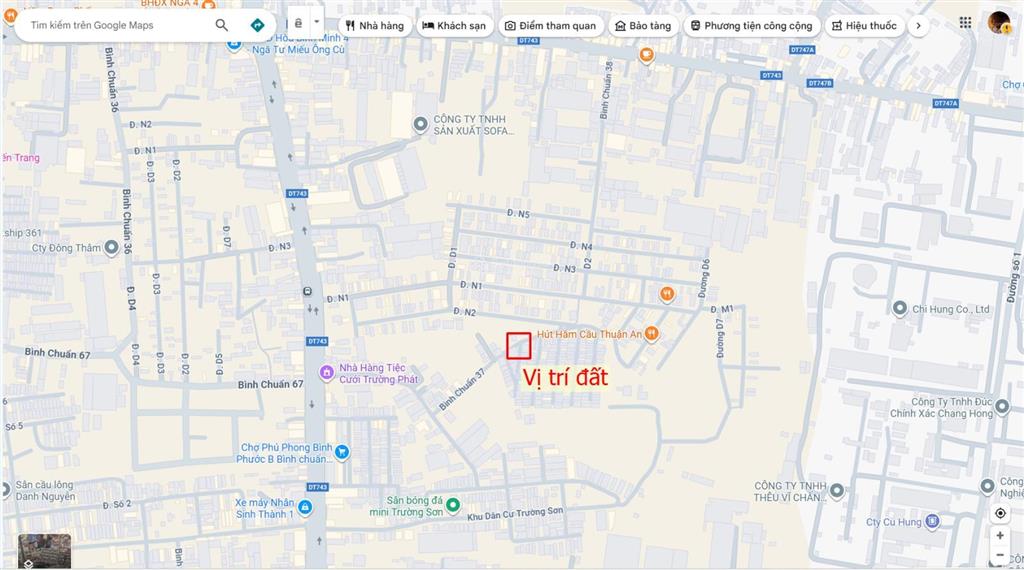Click the search magnifier icon
This screenshot has width=1024, height=570.
click(221, 25)
